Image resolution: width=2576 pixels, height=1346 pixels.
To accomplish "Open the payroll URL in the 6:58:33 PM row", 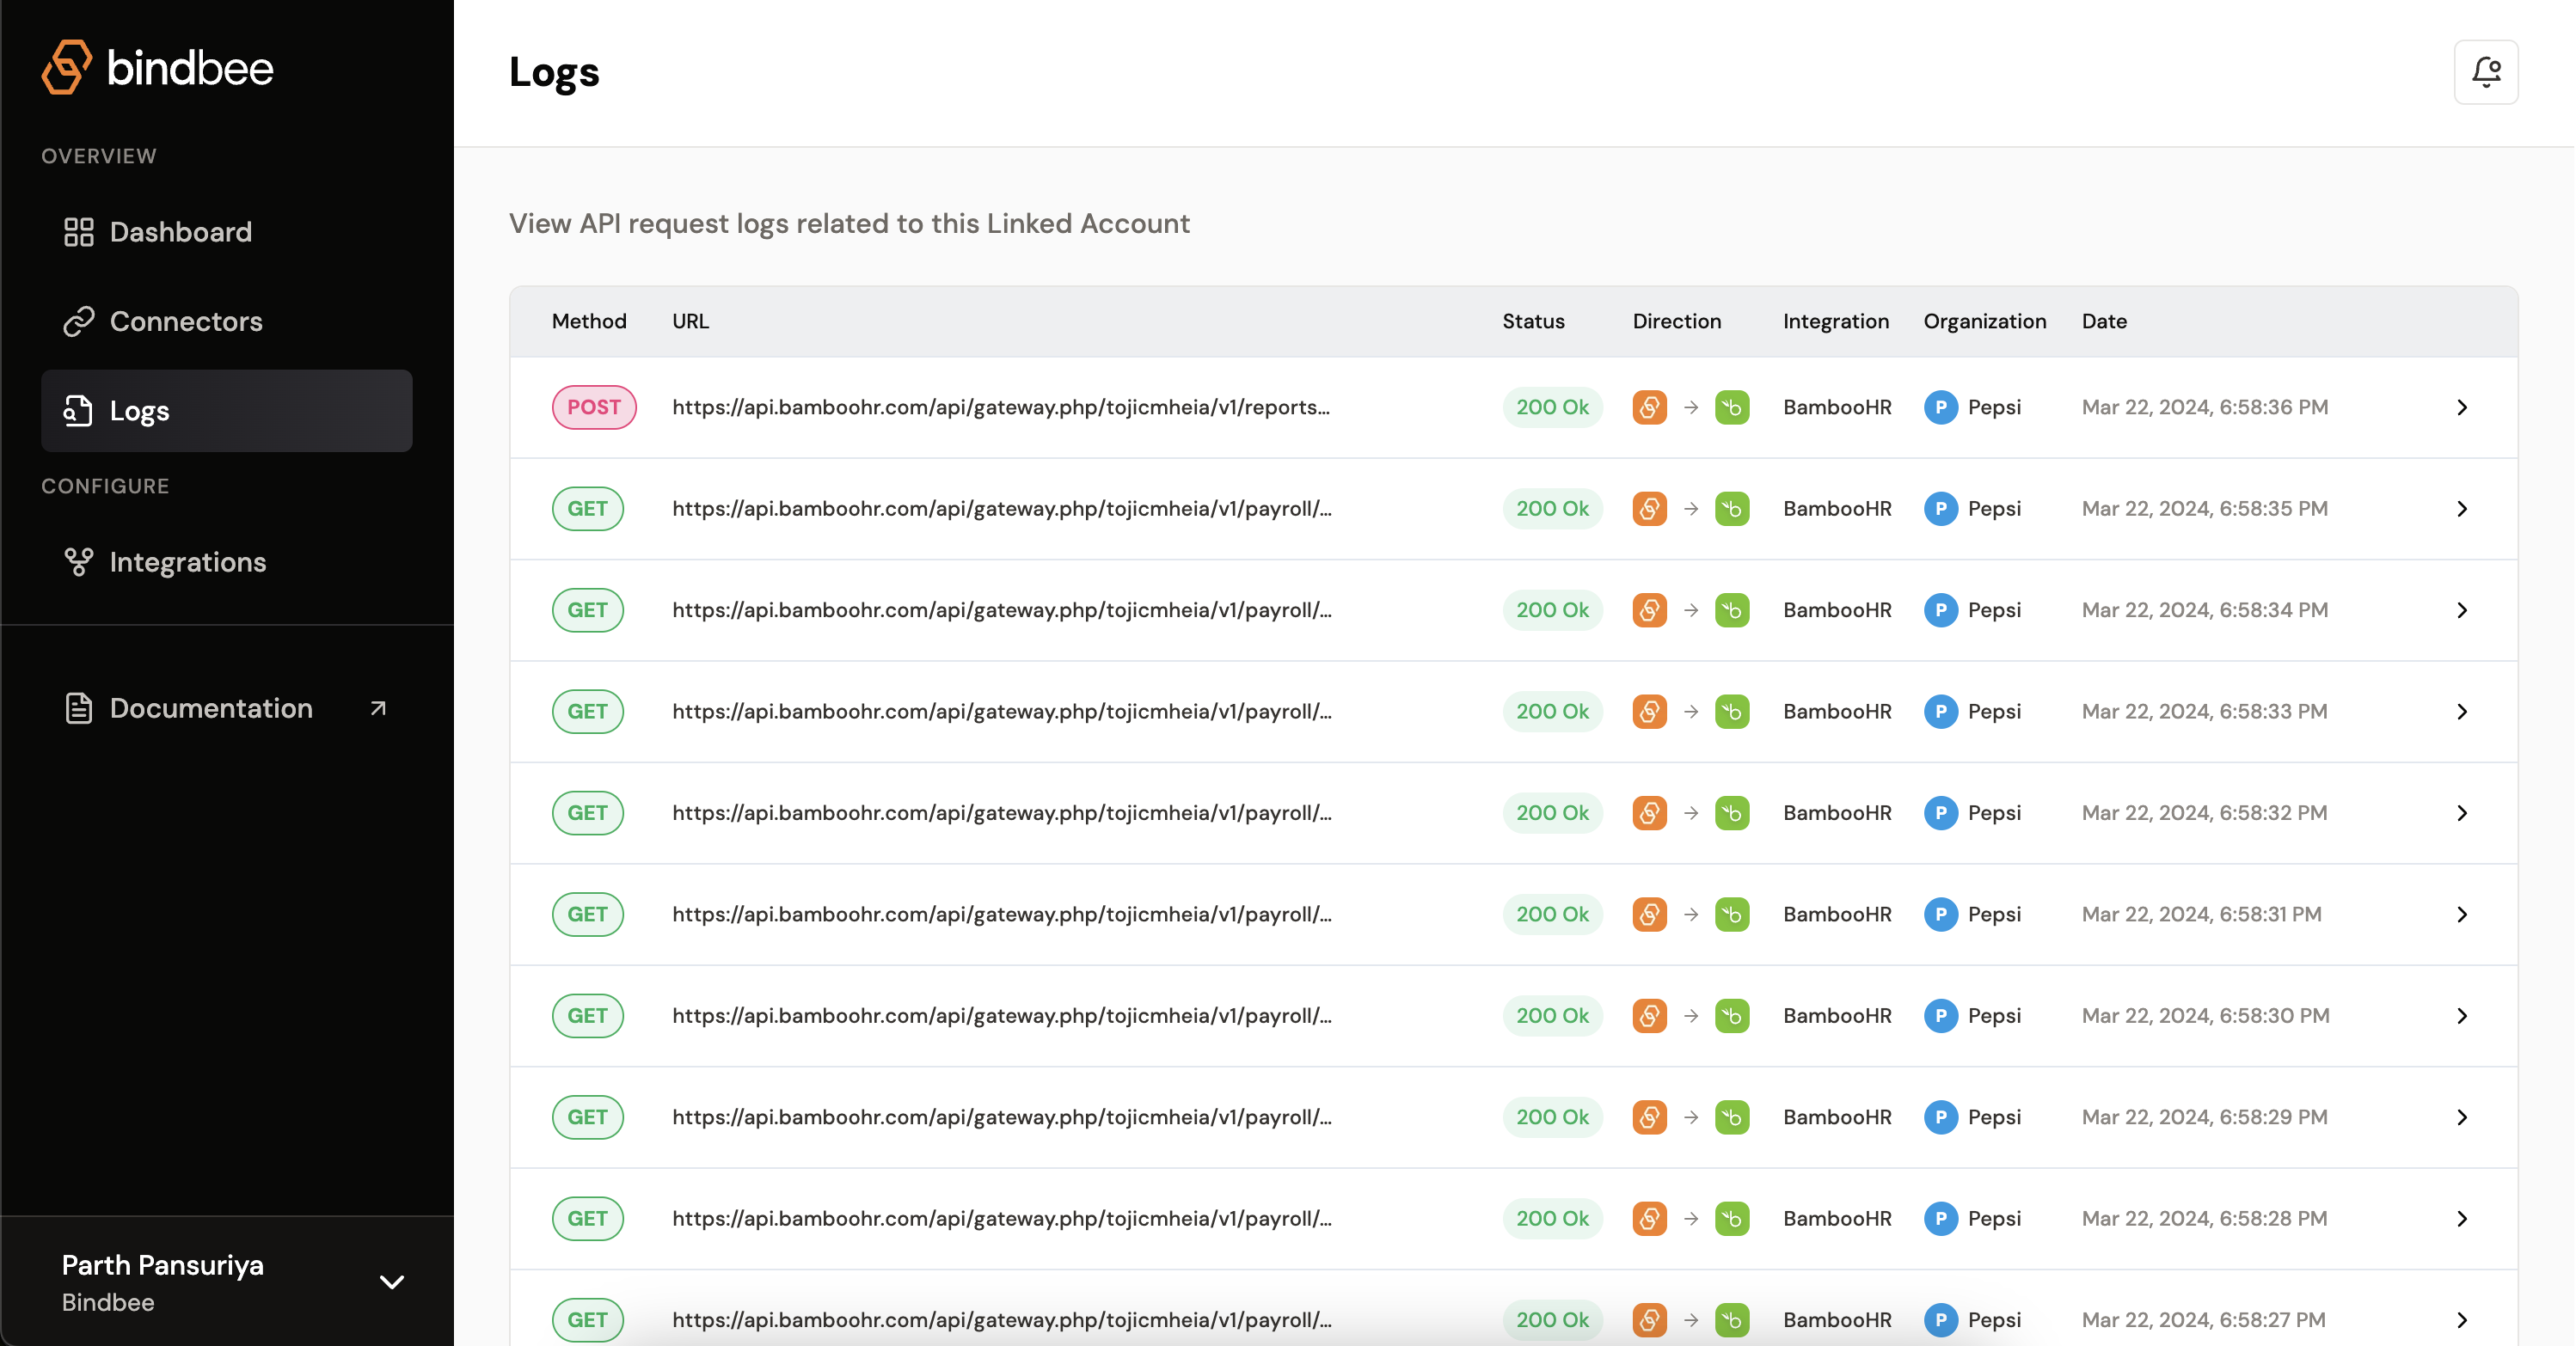I will 1002,711.
